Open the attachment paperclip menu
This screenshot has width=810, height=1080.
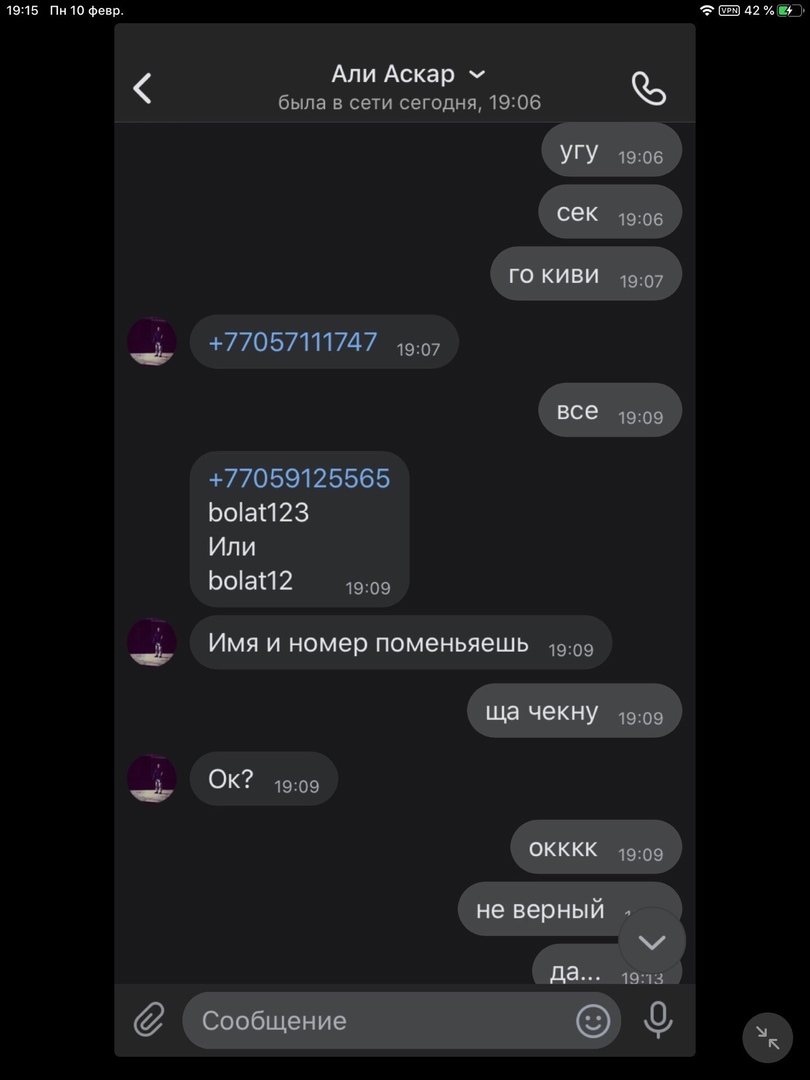tap(149, 1019)
